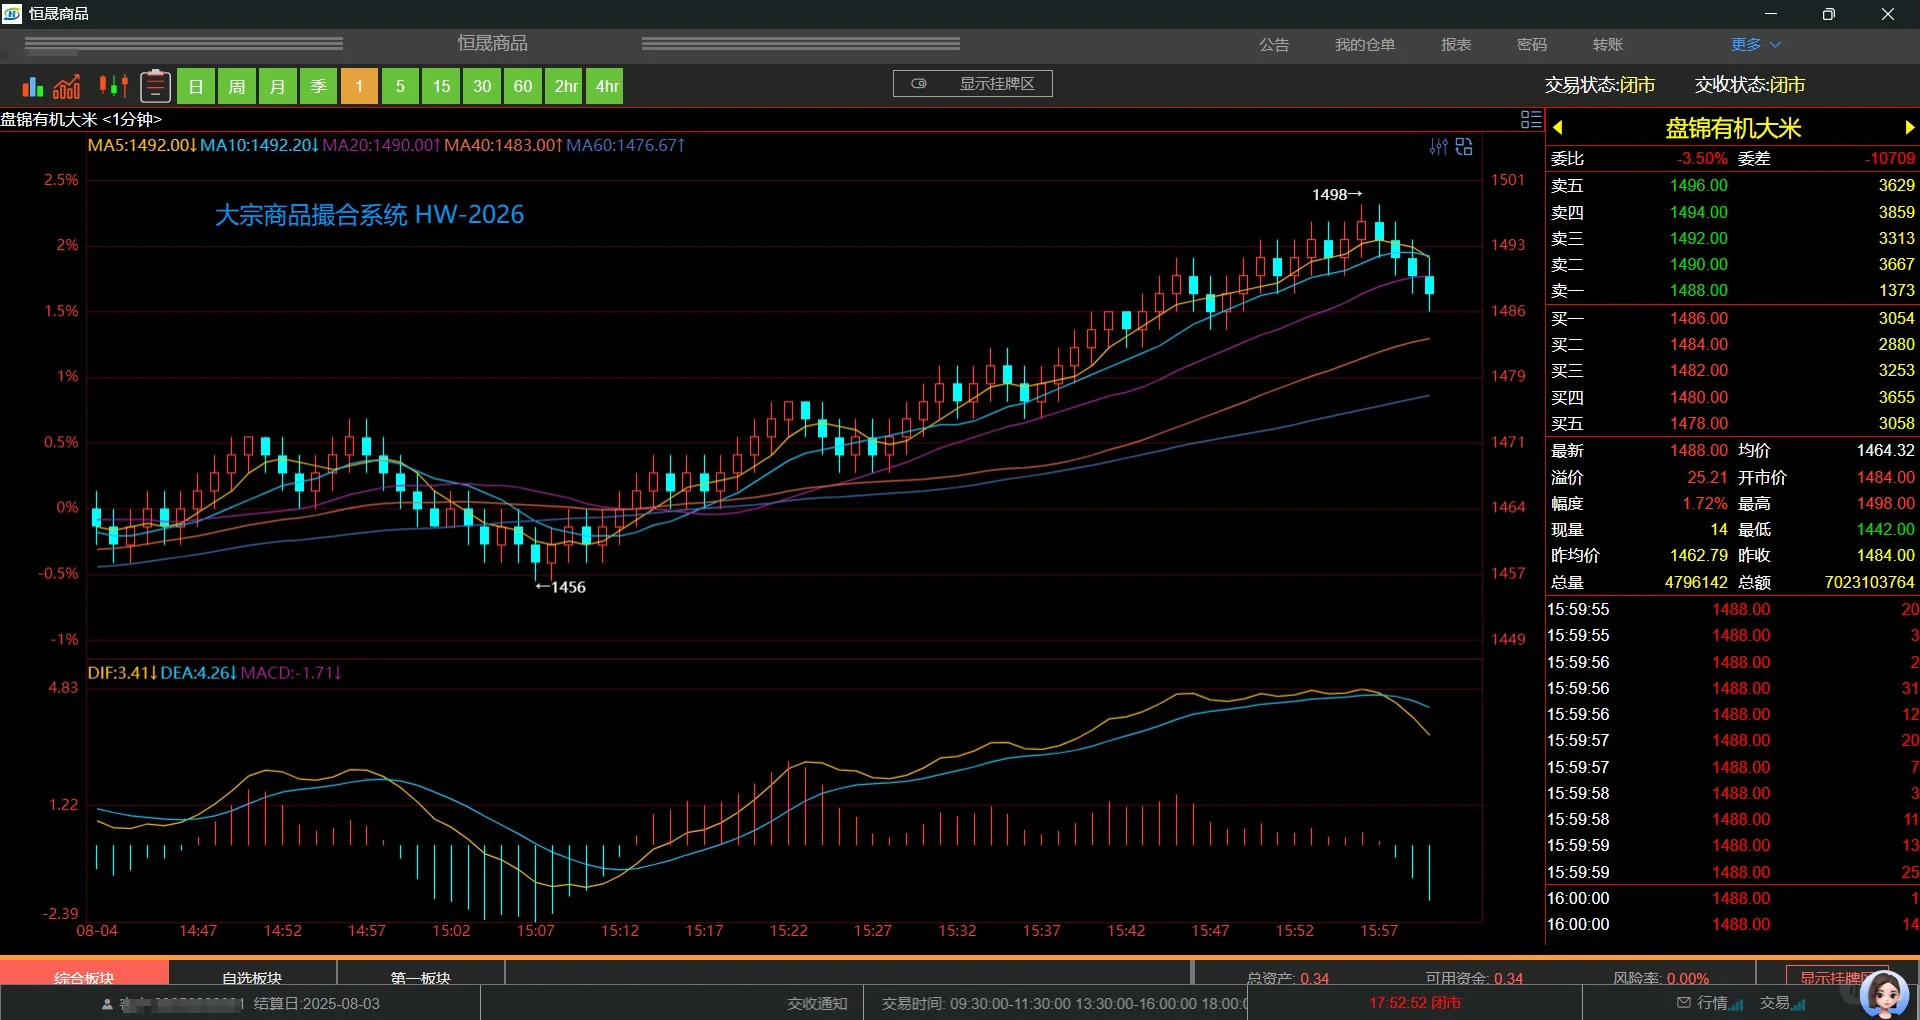1920x1020 pixels.
Task: Click the 买五 price 1478.00
Action: point(1698,423)
